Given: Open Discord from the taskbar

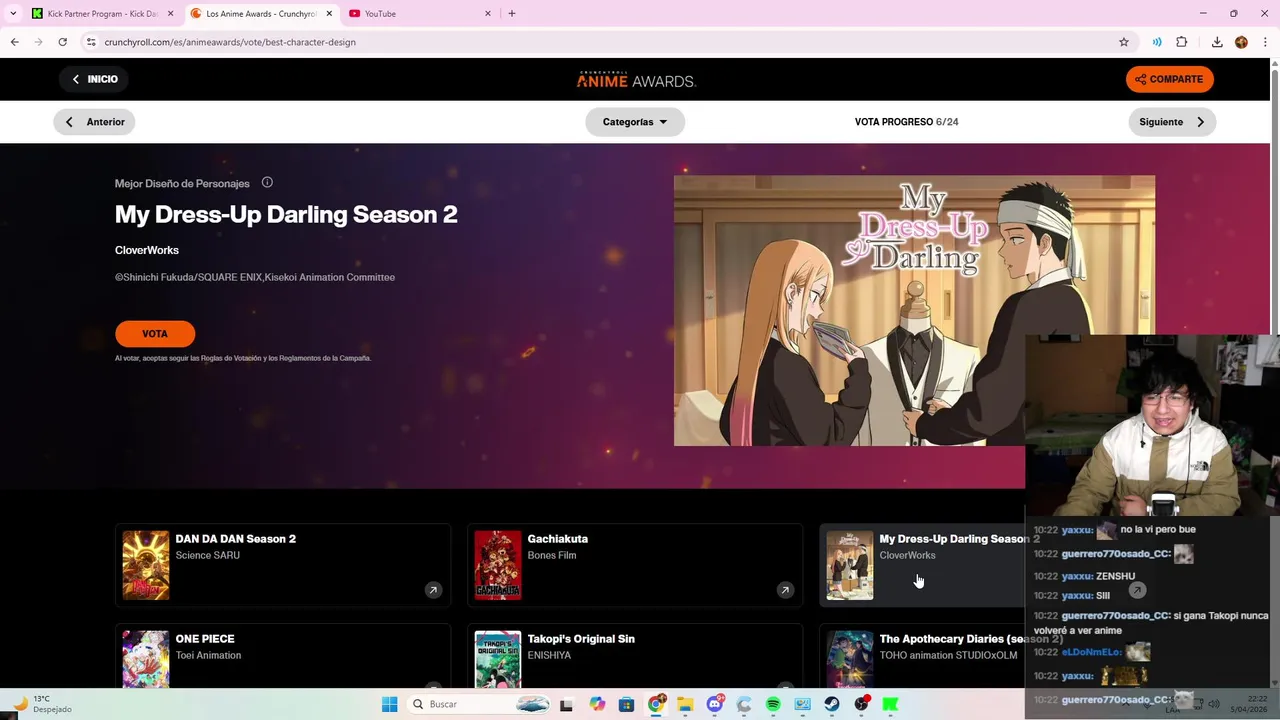Looking at the screenshot, I should coord(715,704).
